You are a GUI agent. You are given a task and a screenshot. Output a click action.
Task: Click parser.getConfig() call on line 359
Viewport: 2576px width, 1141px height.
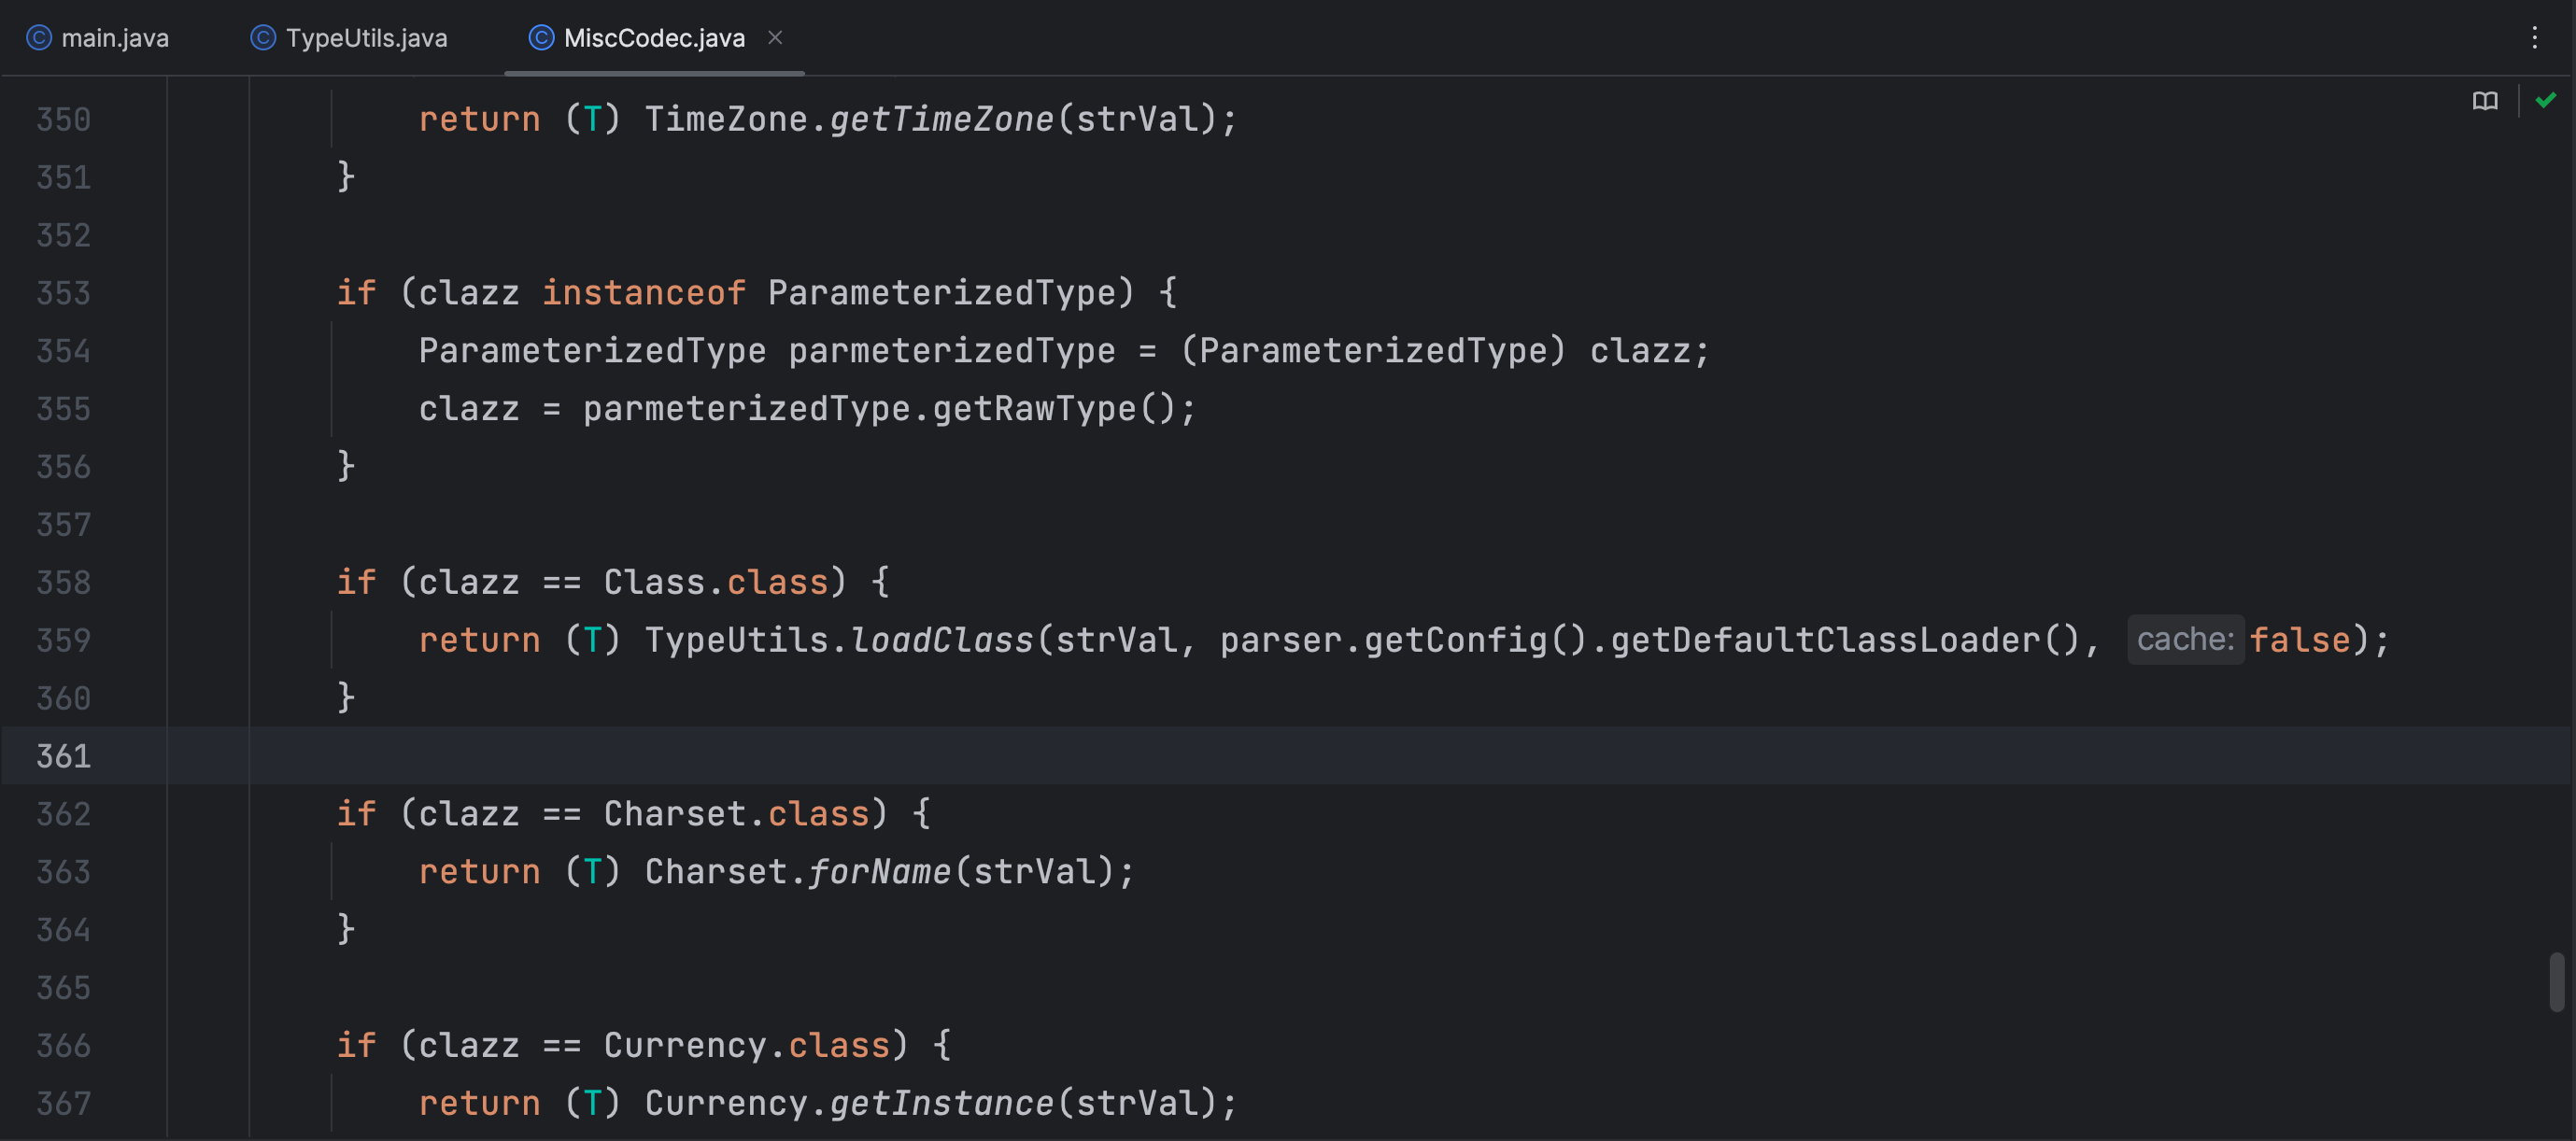(x=1403, y=640)
